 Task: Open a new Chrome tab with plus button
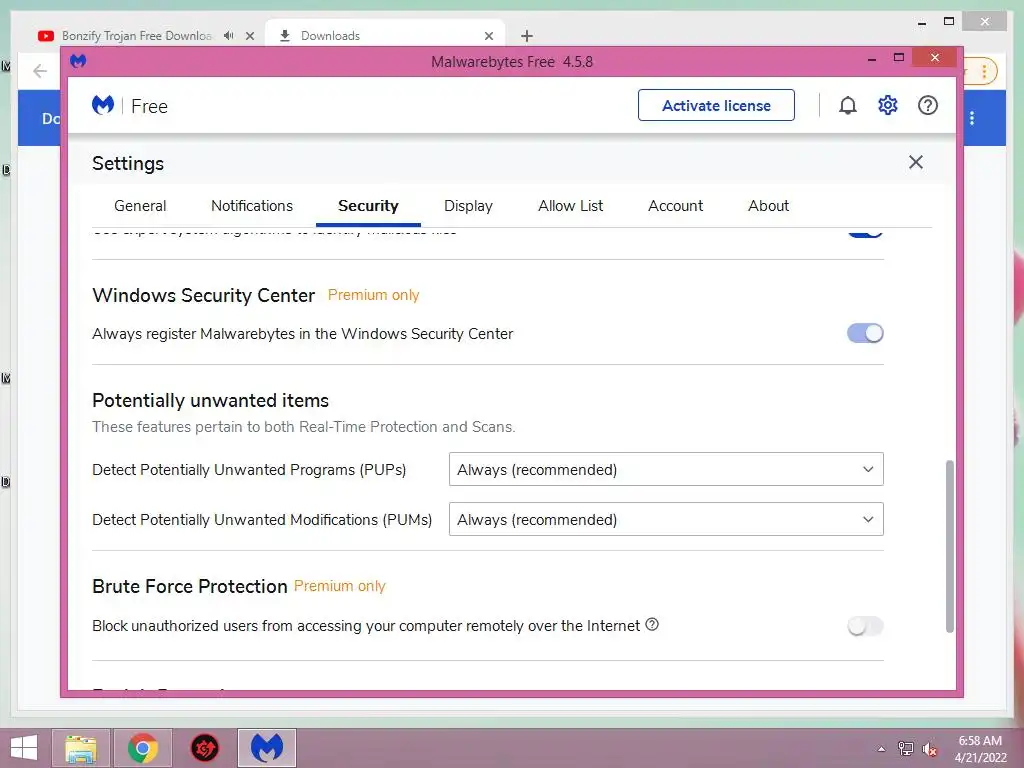(x=527, y=36)
